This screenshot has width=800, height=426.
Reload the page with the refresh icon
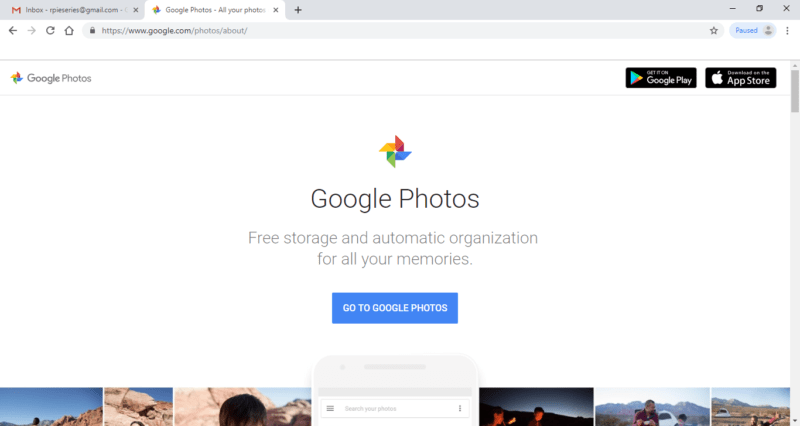click(x=50, y=31)
